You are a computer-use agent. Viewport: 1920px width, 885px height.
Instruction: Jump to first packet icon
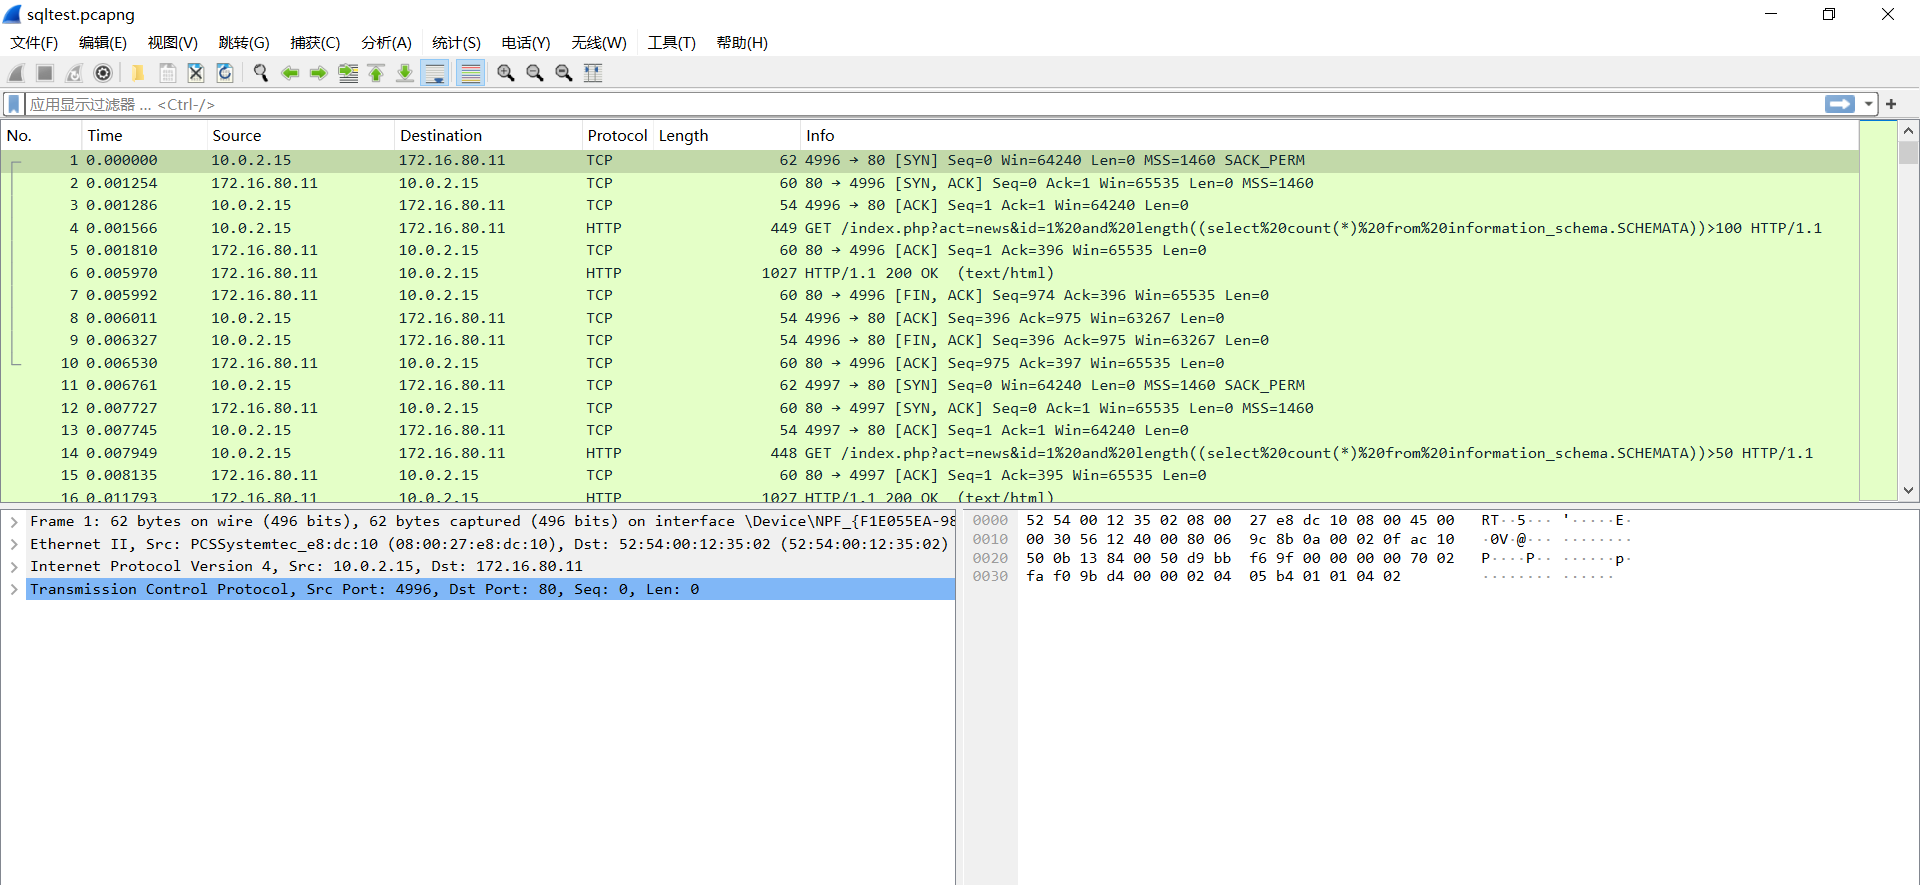pos(376,73)
